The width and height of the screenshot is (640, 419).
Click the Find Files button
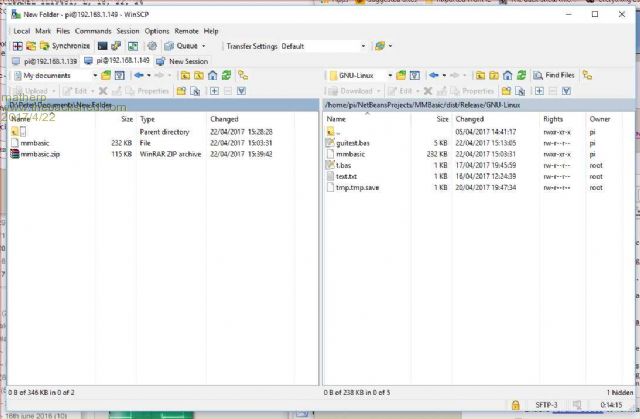pyautogui.click(x=554, y=75)
